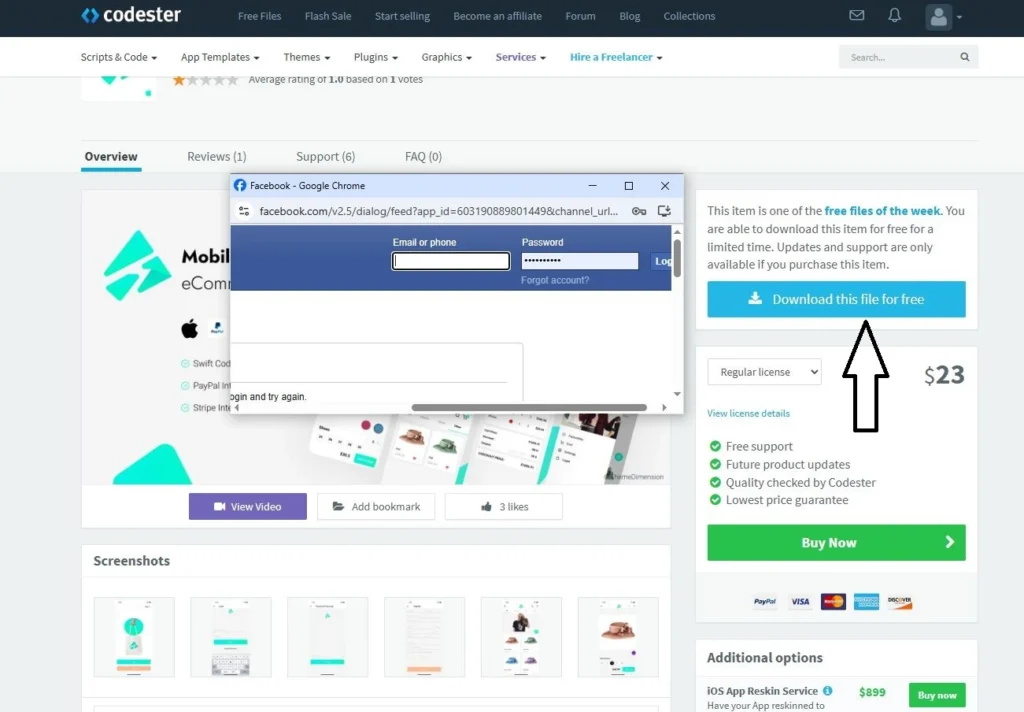Click the first orange rating star

[179, 80]
